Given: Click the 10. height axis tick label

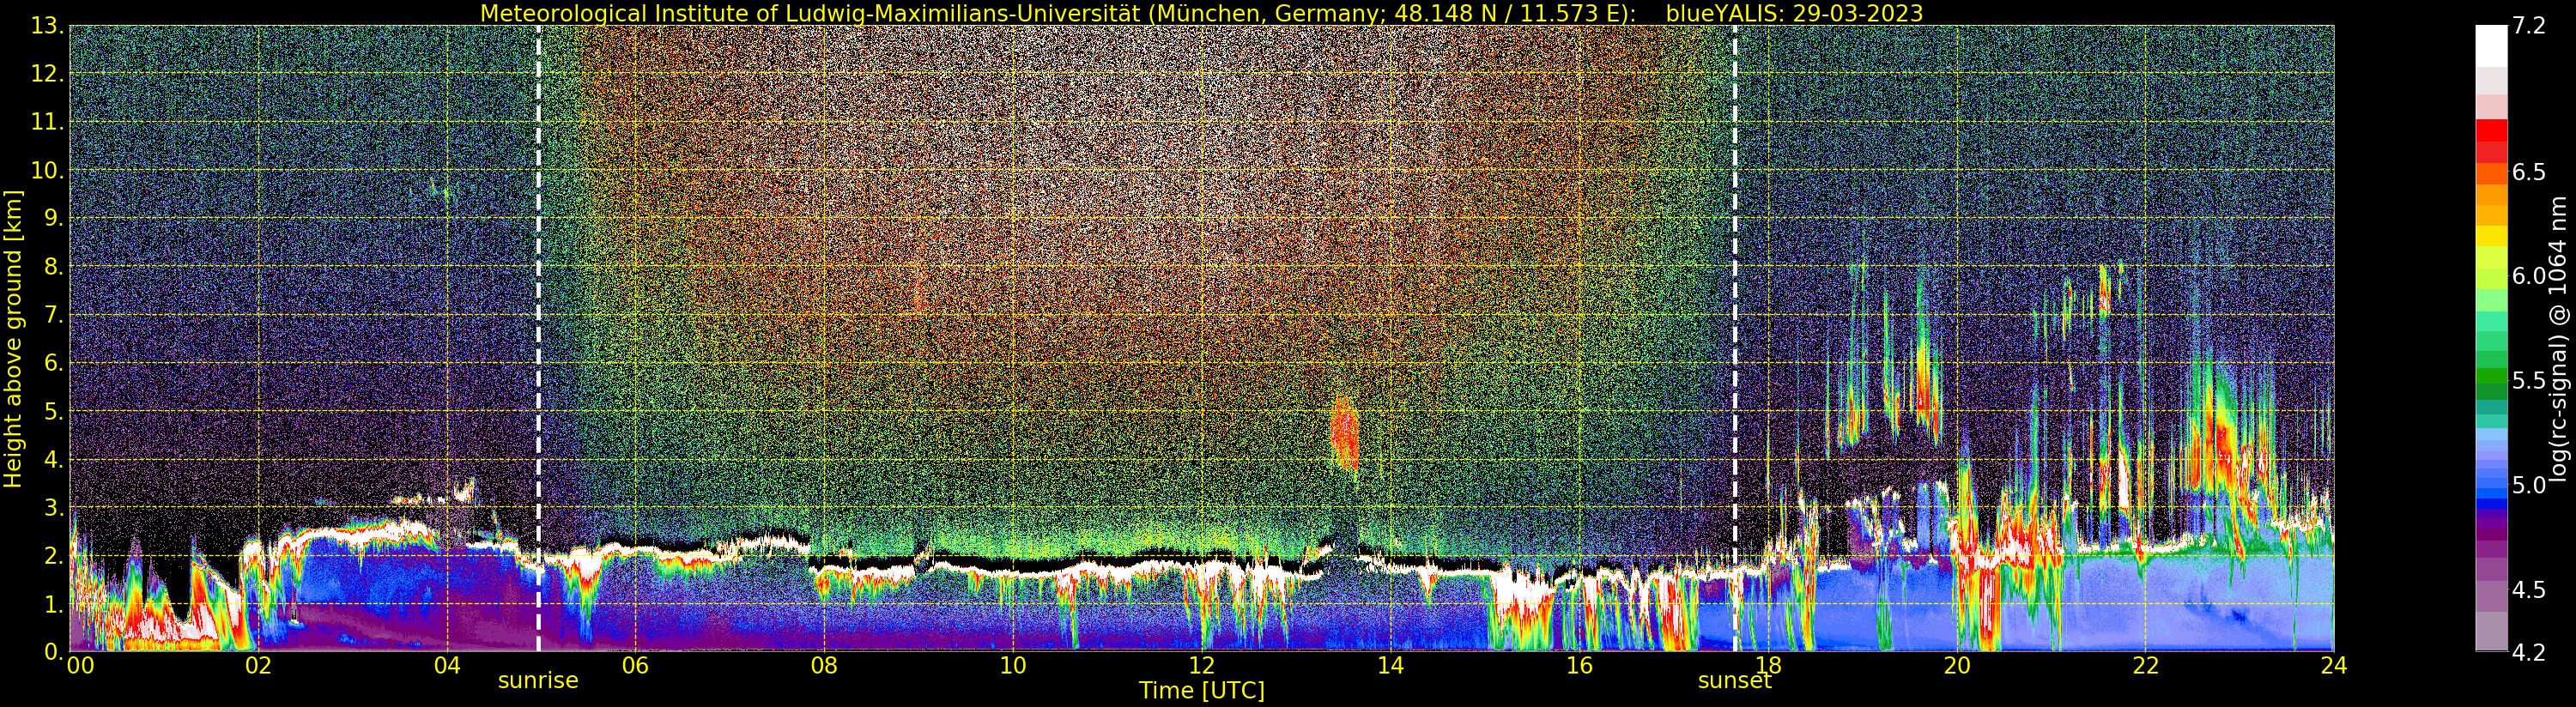Looking at the screenshot, I should tap(47, 170).
